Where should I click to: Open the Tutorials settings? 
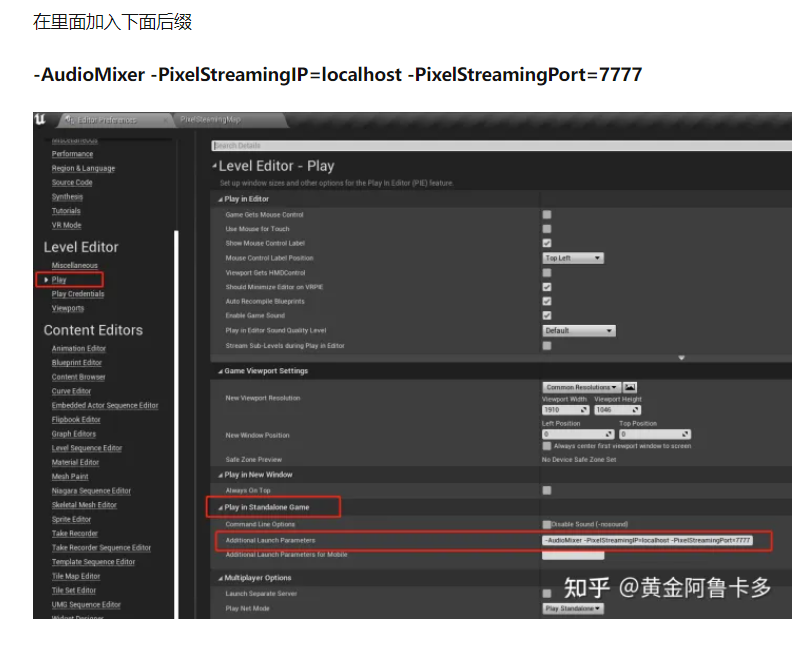tap(66, 211)
